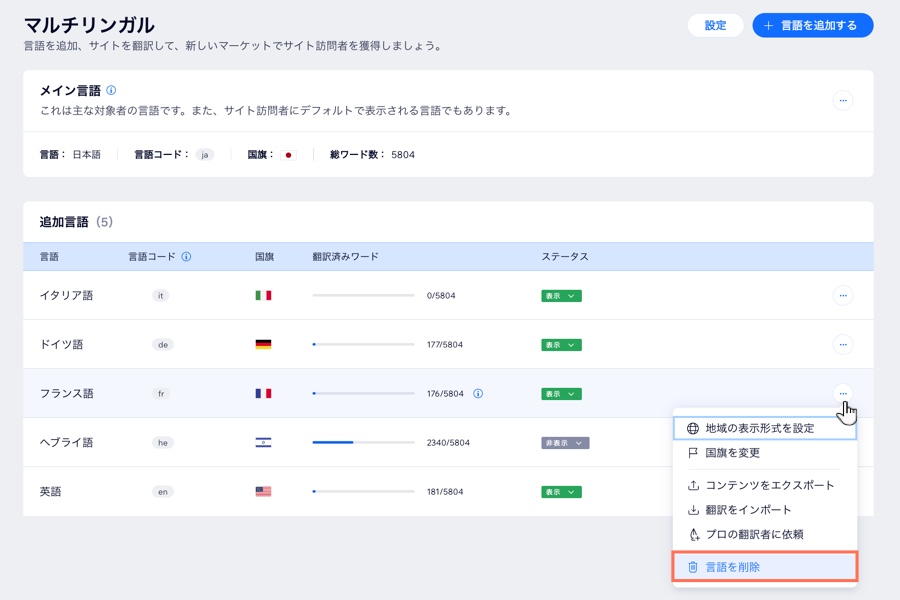Screen dimensions: 900x600
Task: Click the Israel flag in ヘブライ語 row
Action: (263, 443)
